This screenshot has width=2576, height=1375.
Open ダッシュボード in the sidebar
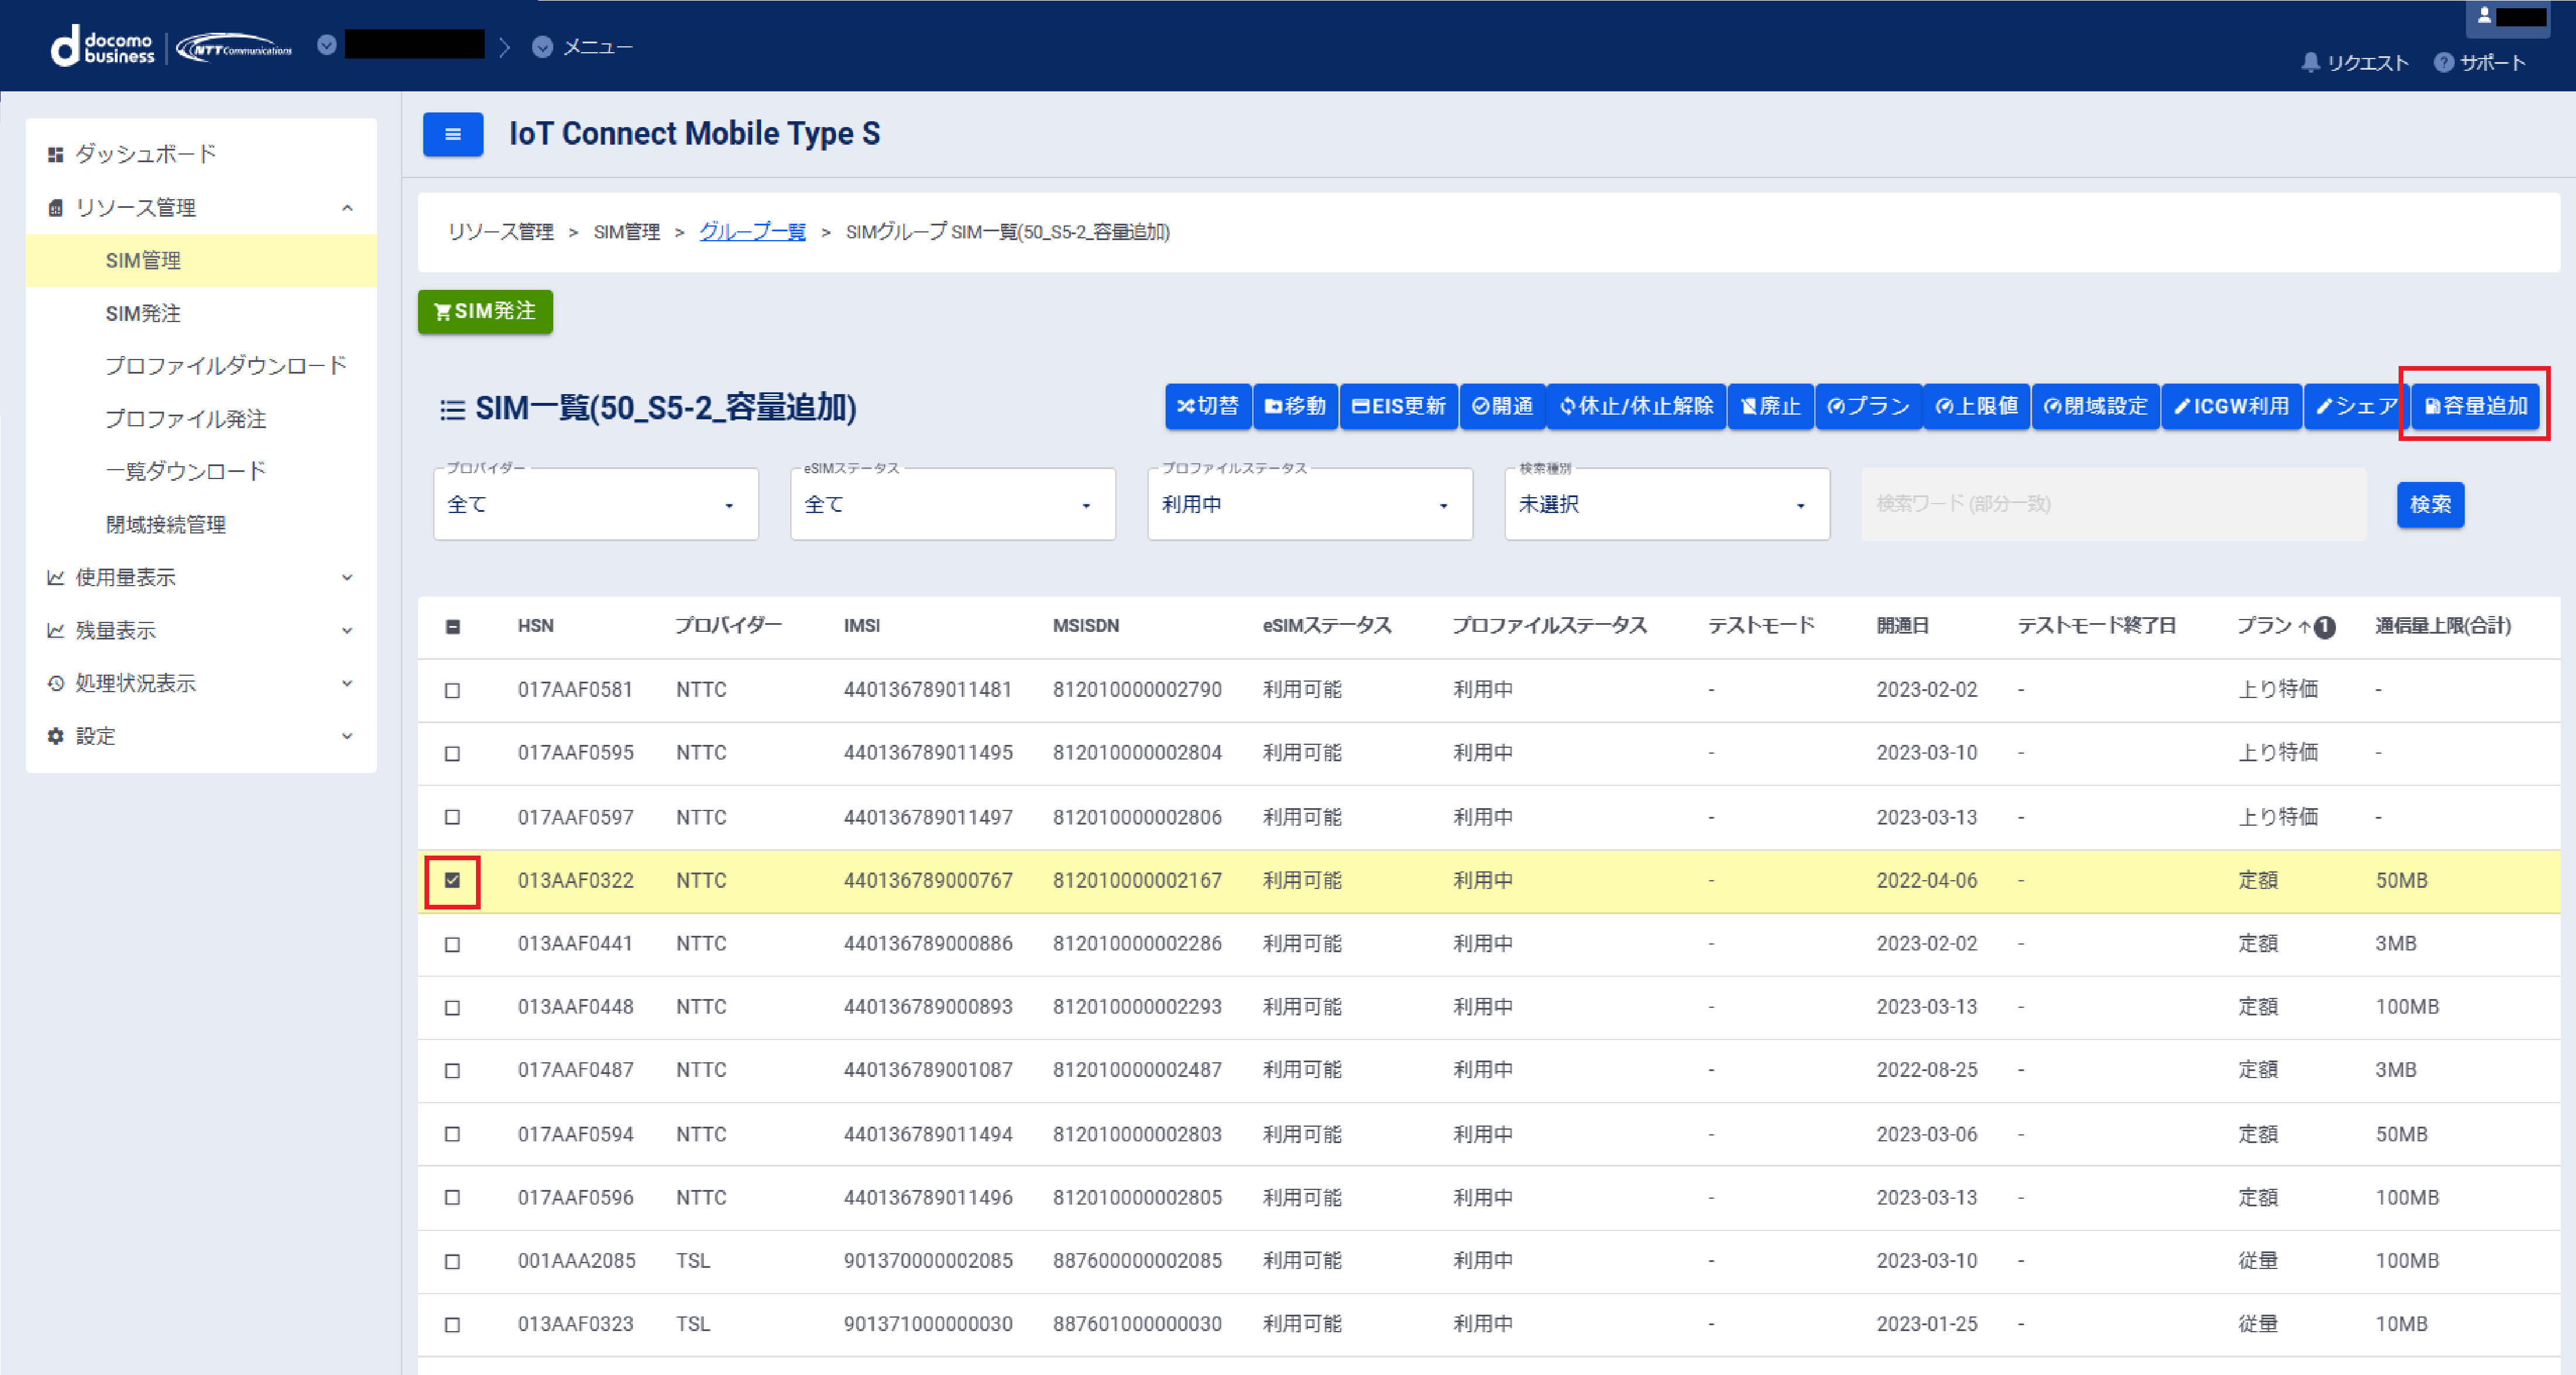pos(146,154)
